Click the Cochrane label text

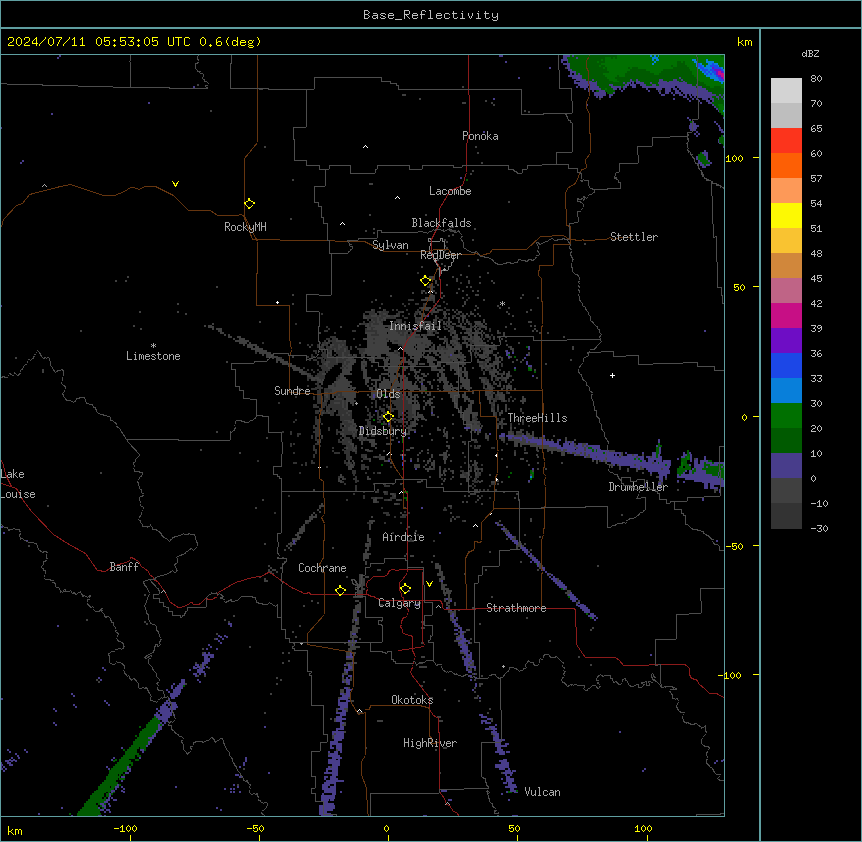point(322,568)
